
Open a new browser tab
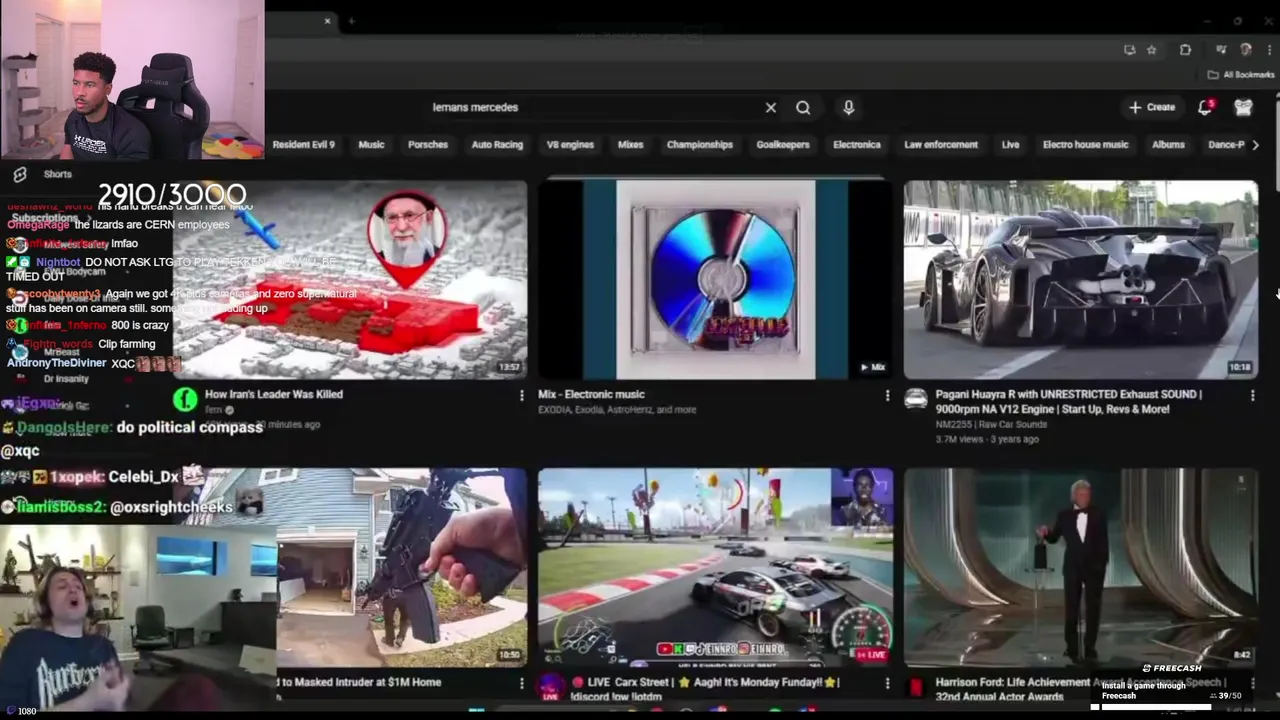[351, 21]
